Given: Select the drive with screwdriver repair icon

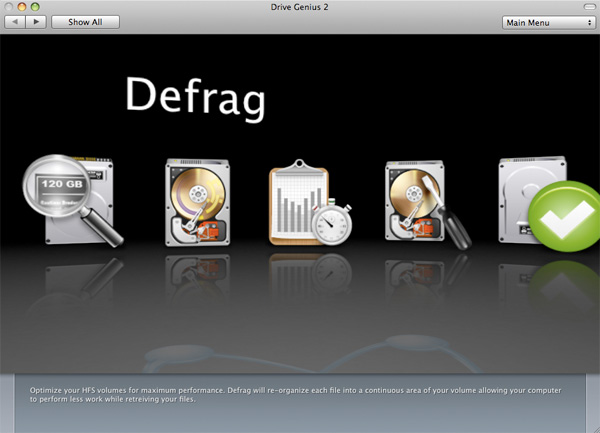Looking at the screenshot, I should click(x=428, y=204).
